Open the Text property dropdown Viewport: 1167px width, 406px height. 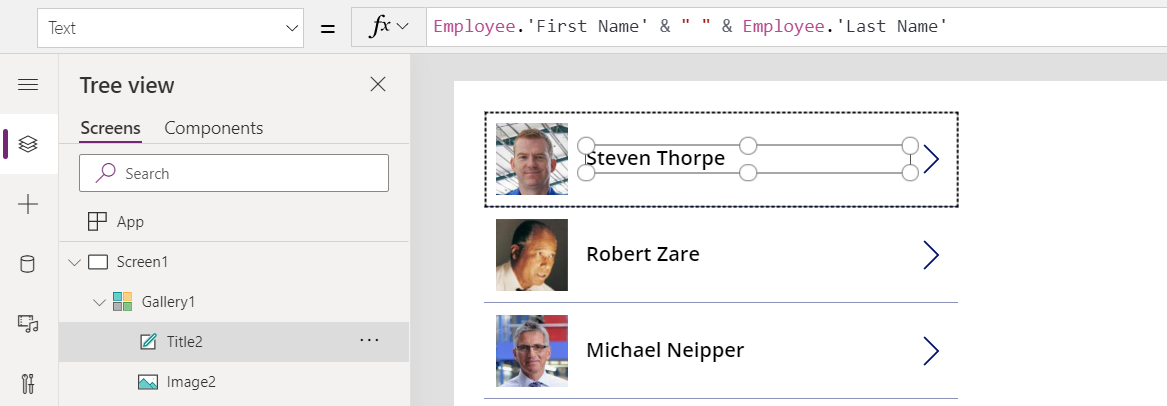[x=170, y=28]
